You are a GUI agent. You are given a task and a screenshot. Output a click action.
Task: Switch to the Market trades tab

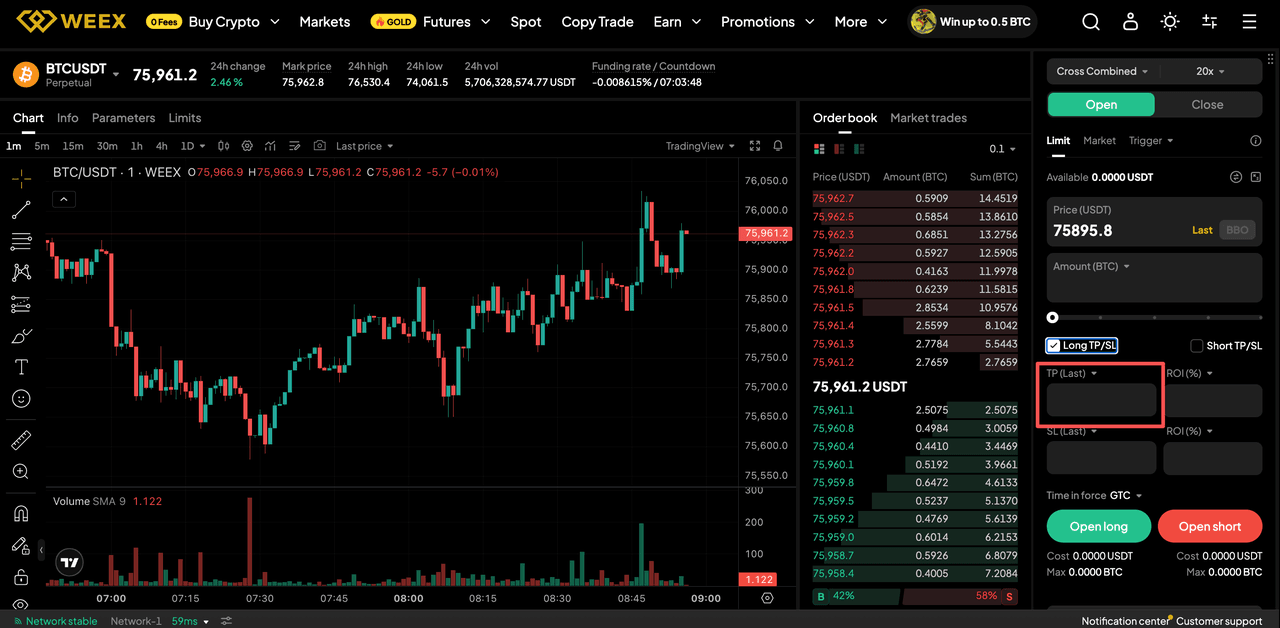[x=928, y=118]
